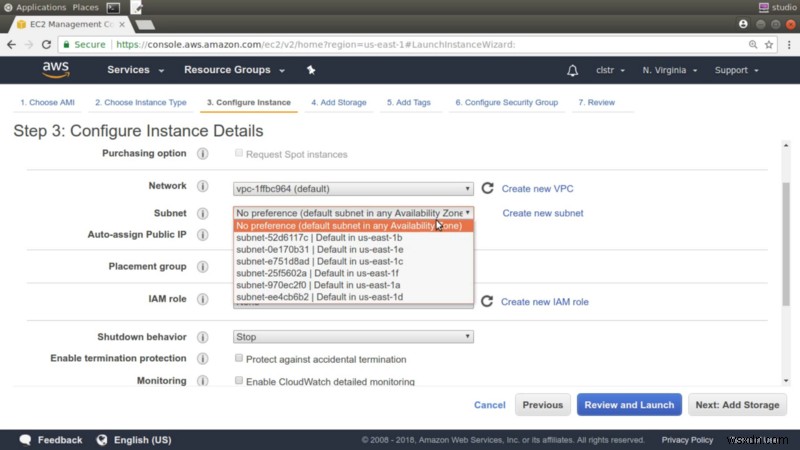
Task: Click the pin shortcut icon in navbar
Action: (311, 70)
